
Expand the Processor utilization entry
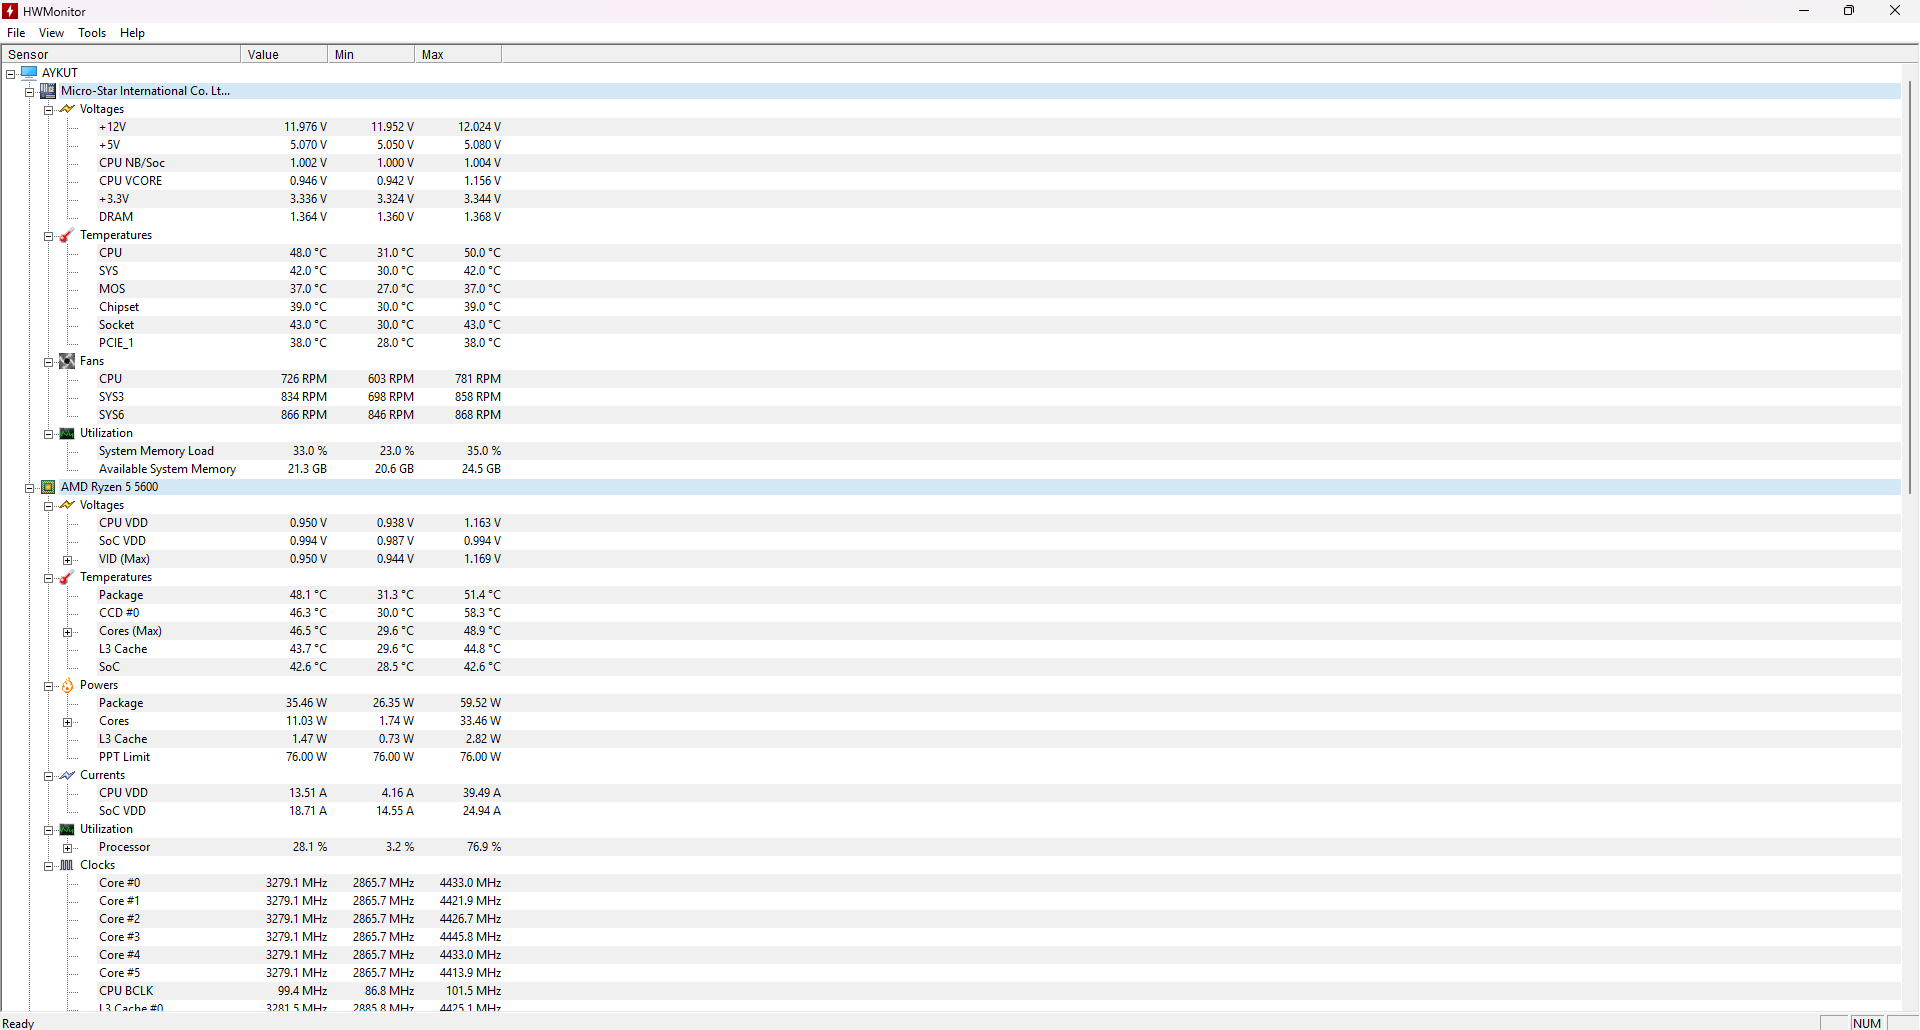[67, 848]
